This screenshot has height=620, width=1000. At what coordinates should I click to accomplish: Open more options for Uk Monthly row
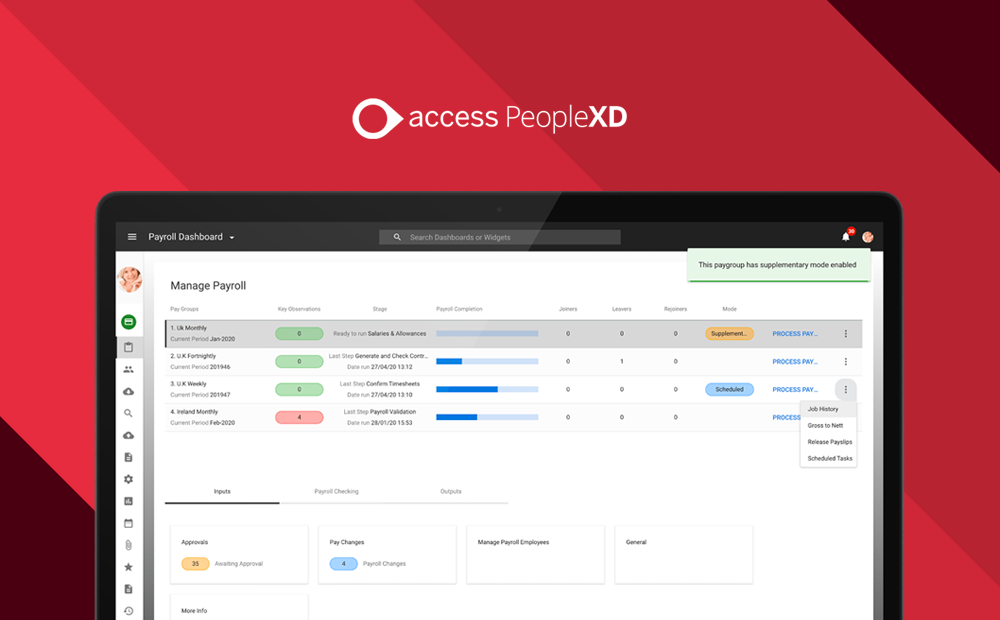(846, 334)
